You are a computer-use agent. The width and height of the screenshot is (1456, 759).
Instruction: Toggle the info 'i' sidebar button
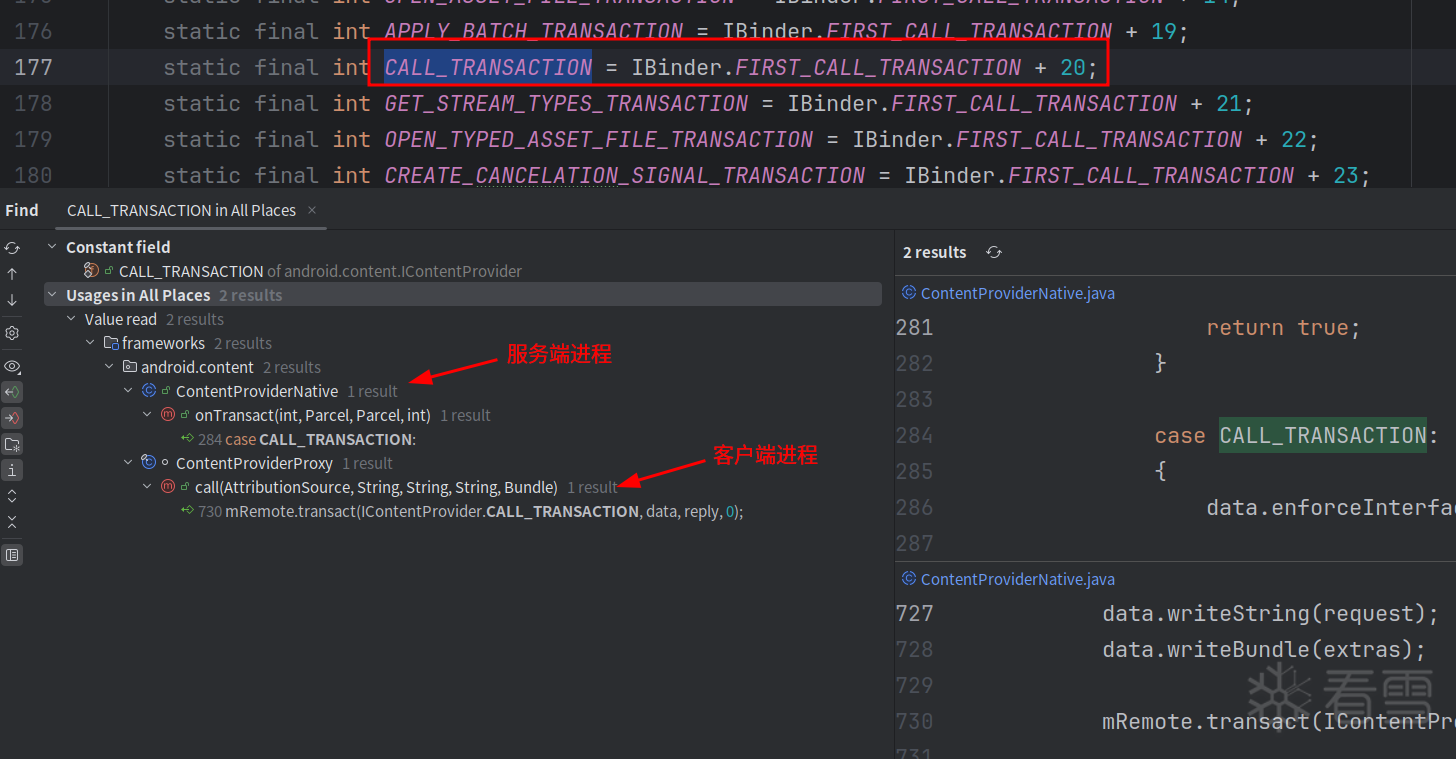[12, 469]
